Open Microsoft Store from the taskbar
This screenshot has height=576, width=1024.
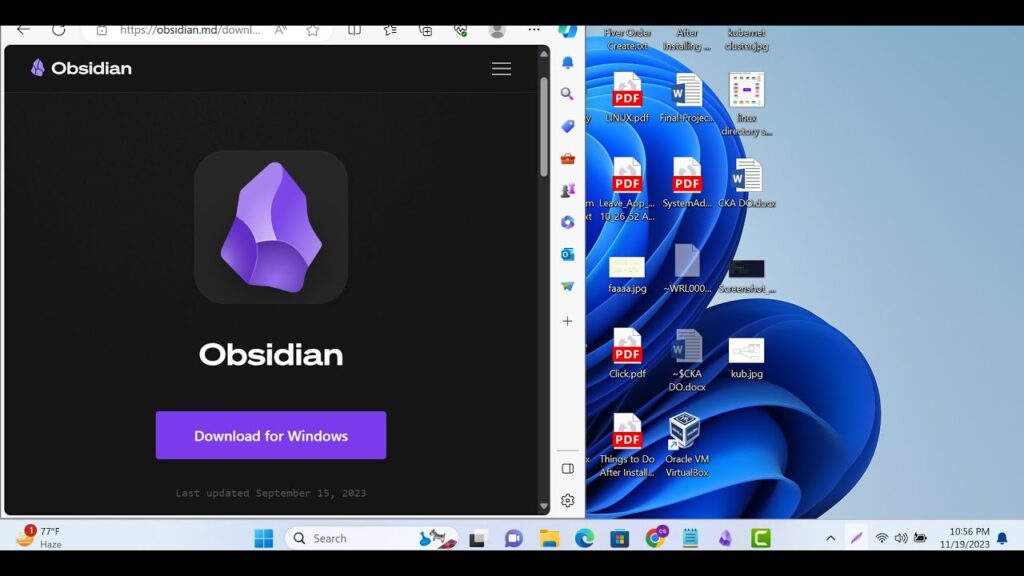tap(620, 538)
